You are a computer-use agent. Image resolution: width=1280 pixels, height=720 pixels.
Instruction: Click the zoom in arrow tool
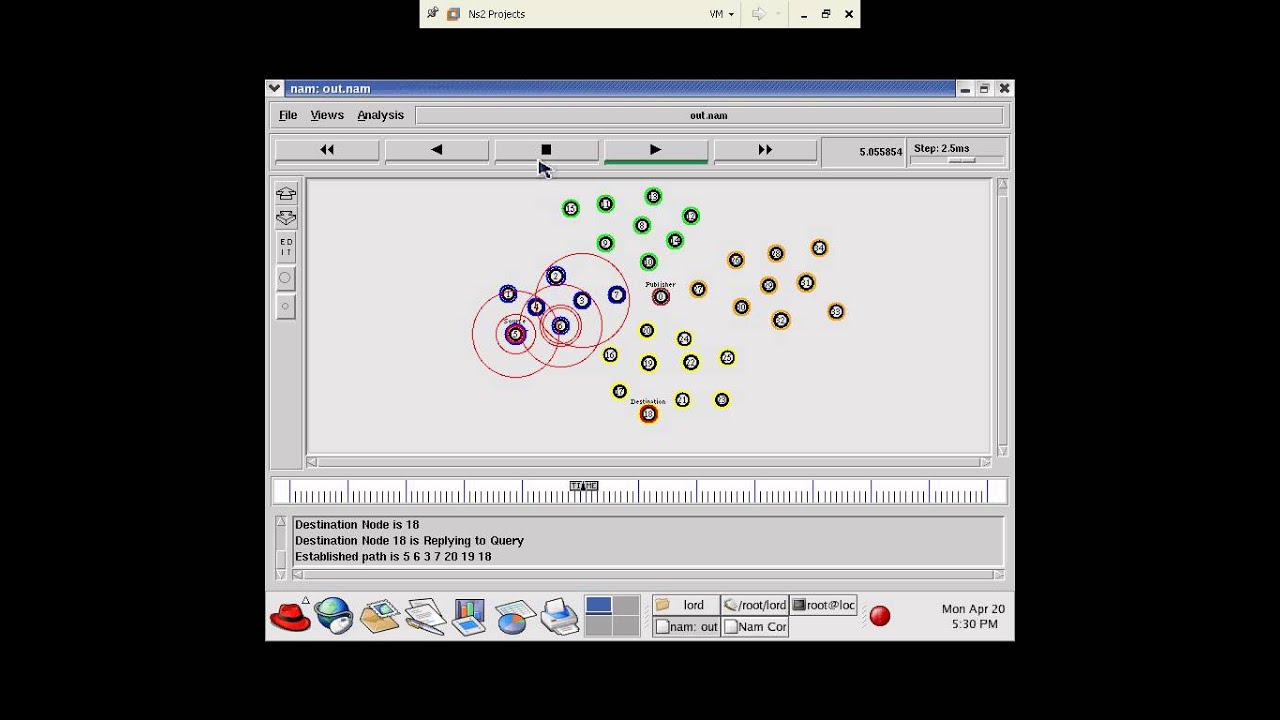[286, 194]
